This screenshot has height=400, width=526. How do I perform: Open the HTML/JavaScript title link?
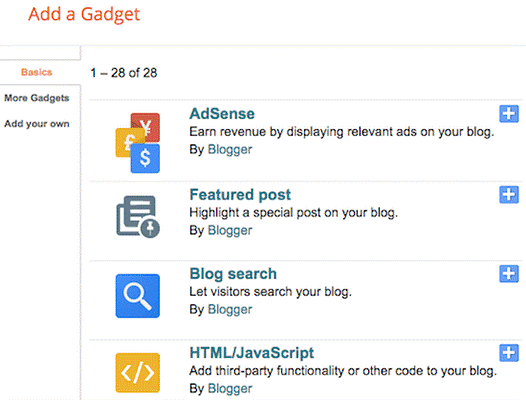click(x=252, y=353)
